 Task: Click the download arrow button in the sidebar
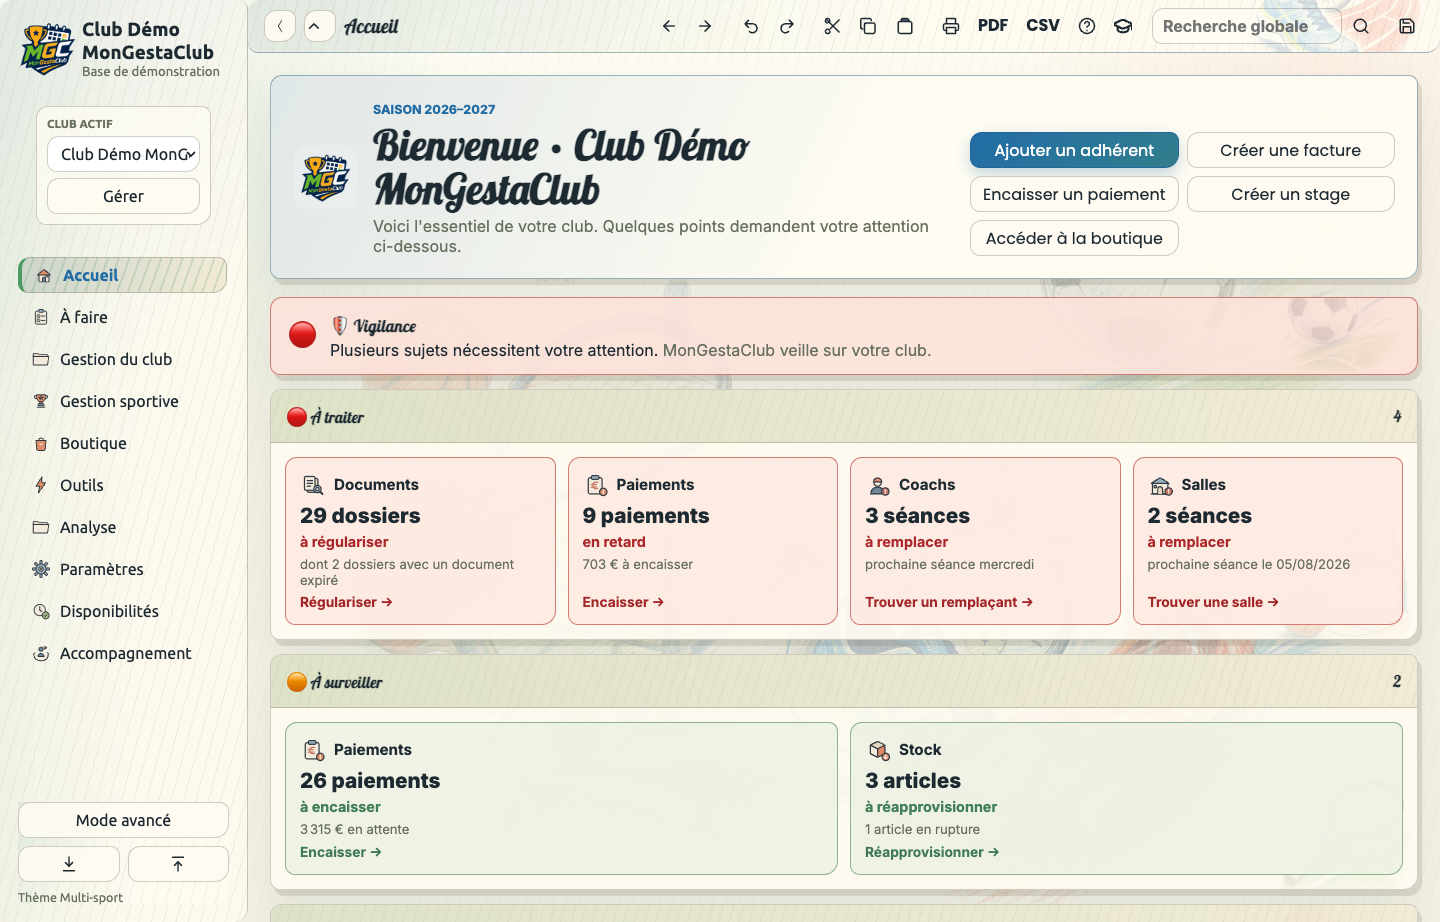(x=69, y=864)
